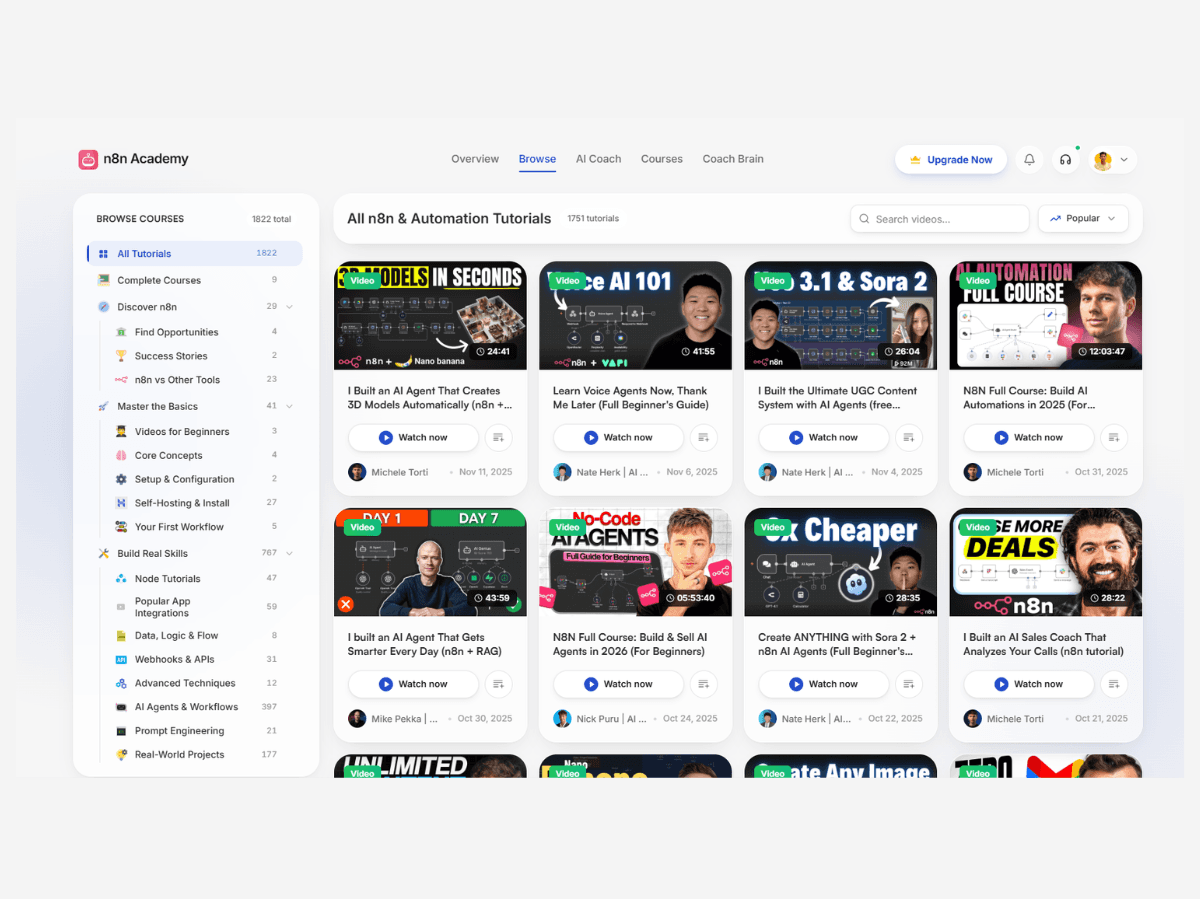
Task: Open the notifications bell
Action: [1029, 160]
